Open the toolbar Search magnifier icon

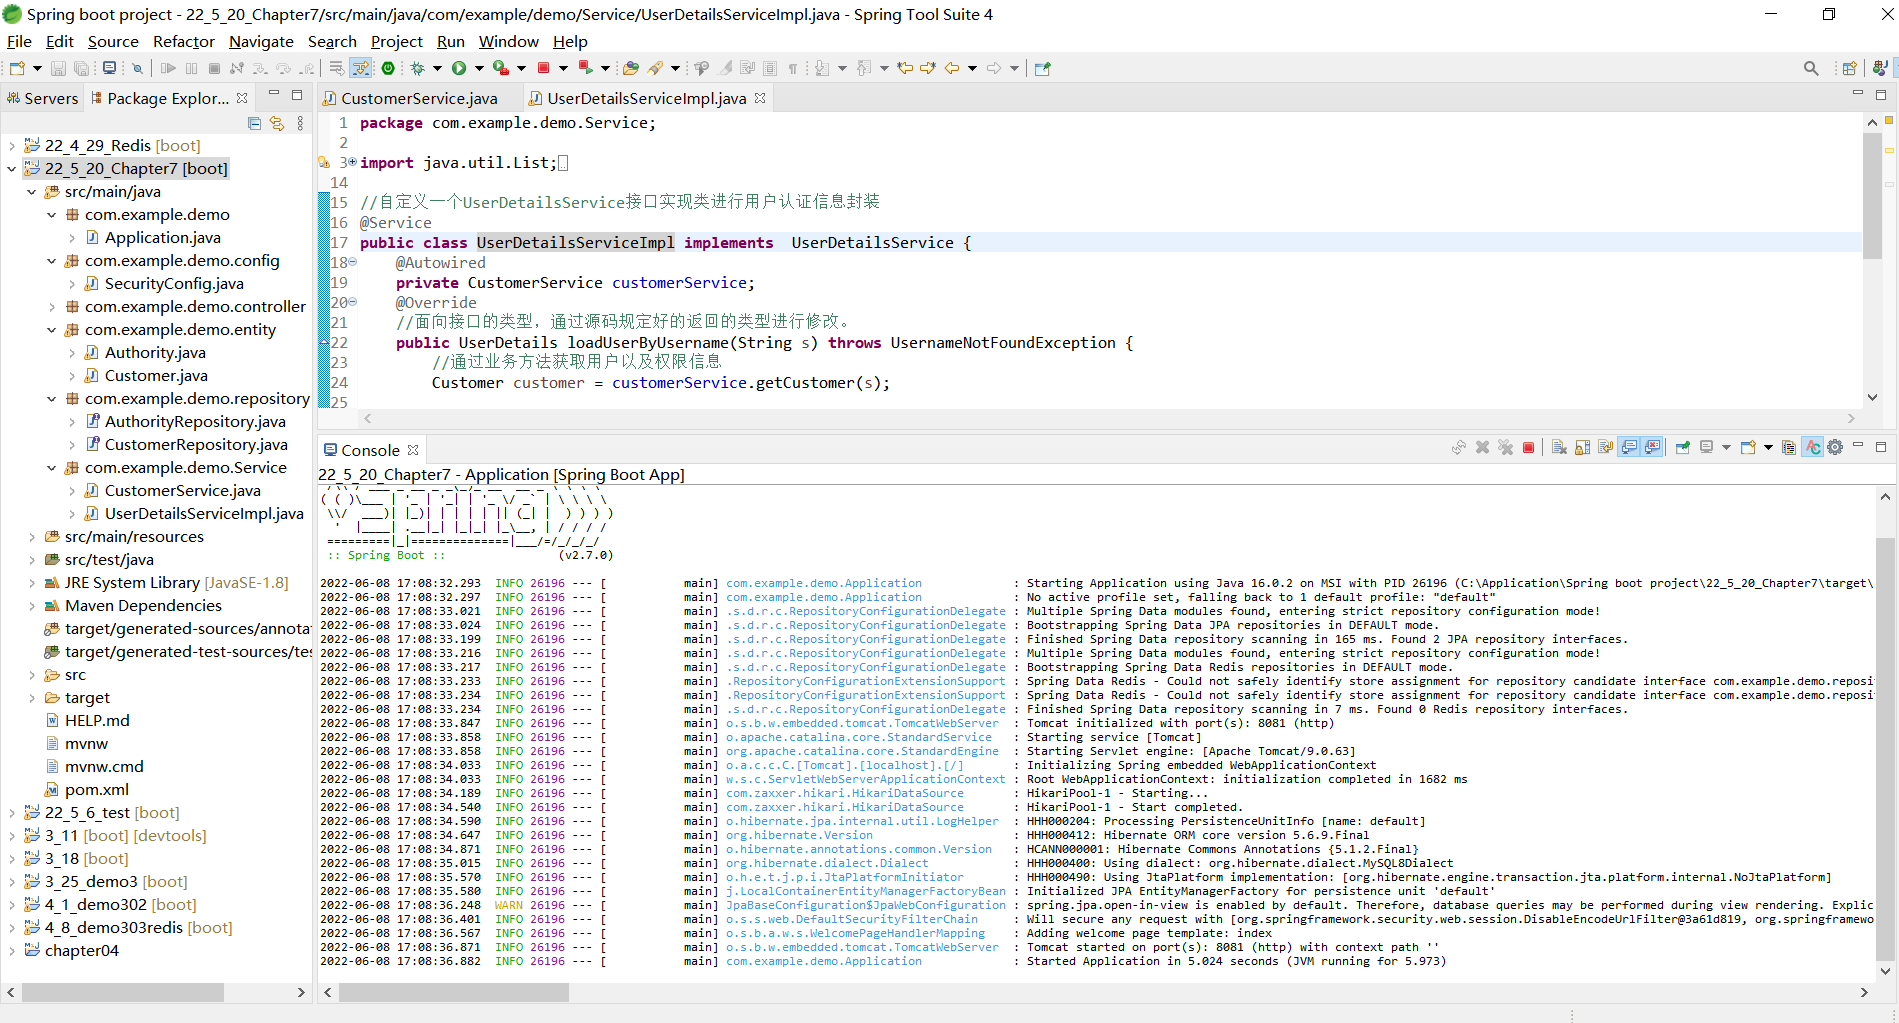tap(1811, 68)
